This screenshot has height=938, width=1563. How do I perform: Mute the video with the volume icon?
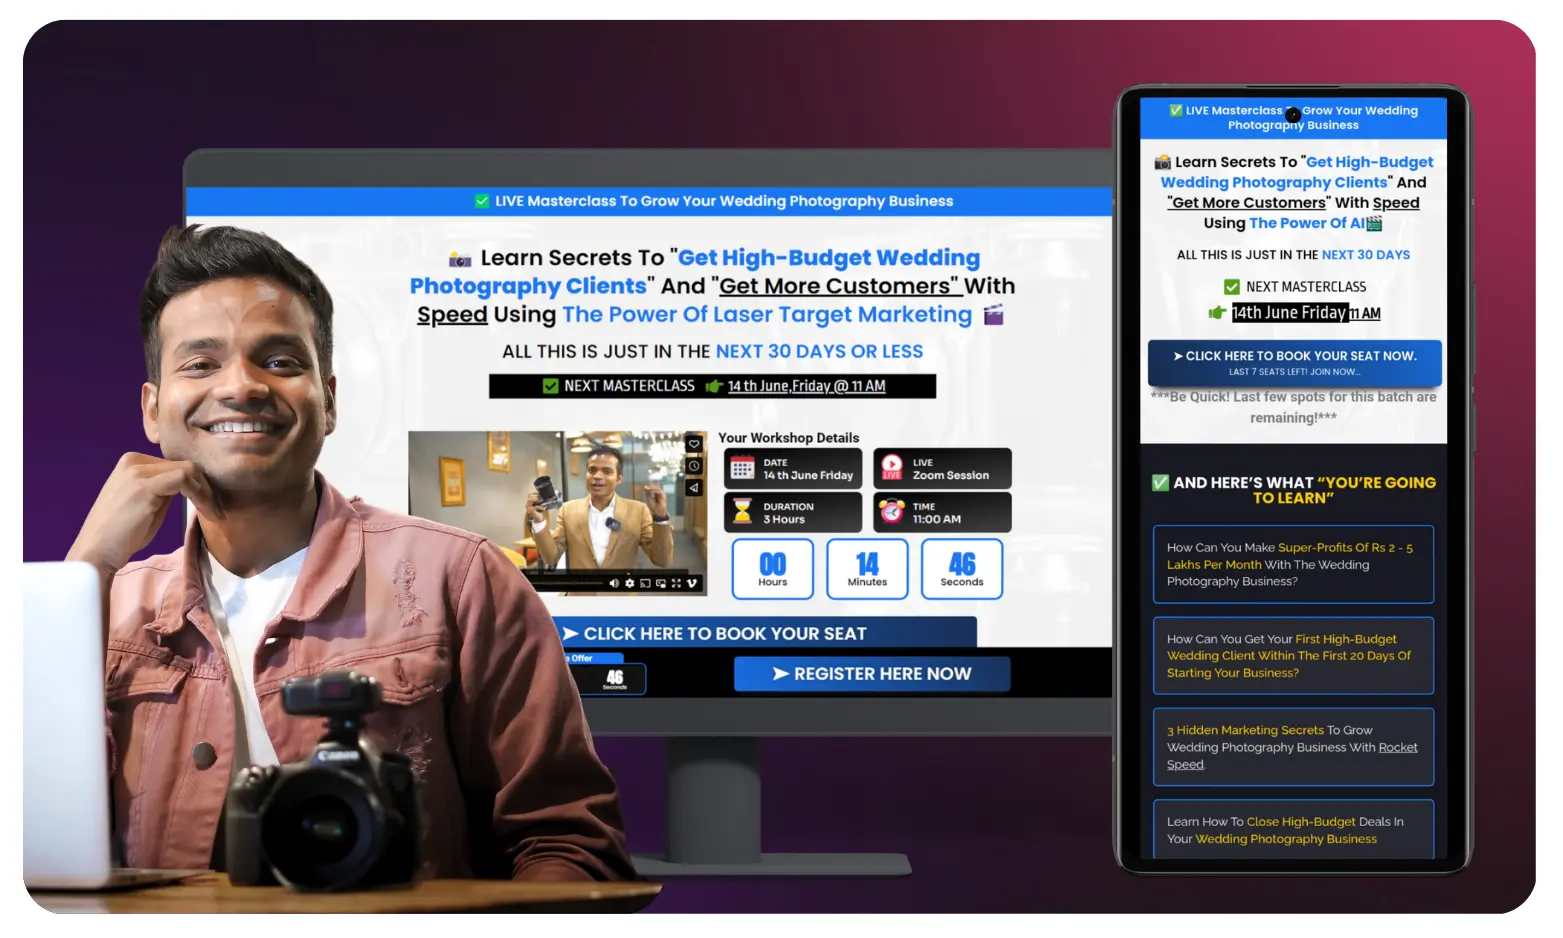point(613,583)
